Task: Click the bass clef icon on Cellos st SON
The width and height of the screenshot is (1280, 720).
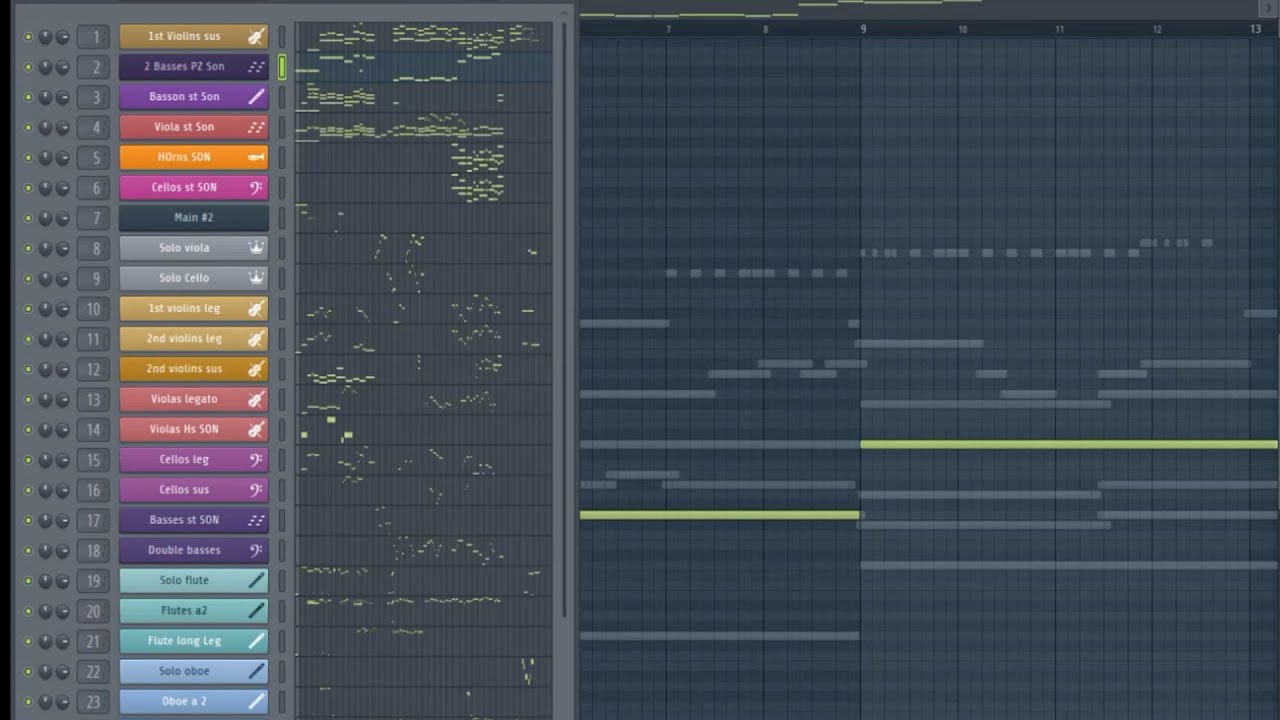Action: click(256, 187)
